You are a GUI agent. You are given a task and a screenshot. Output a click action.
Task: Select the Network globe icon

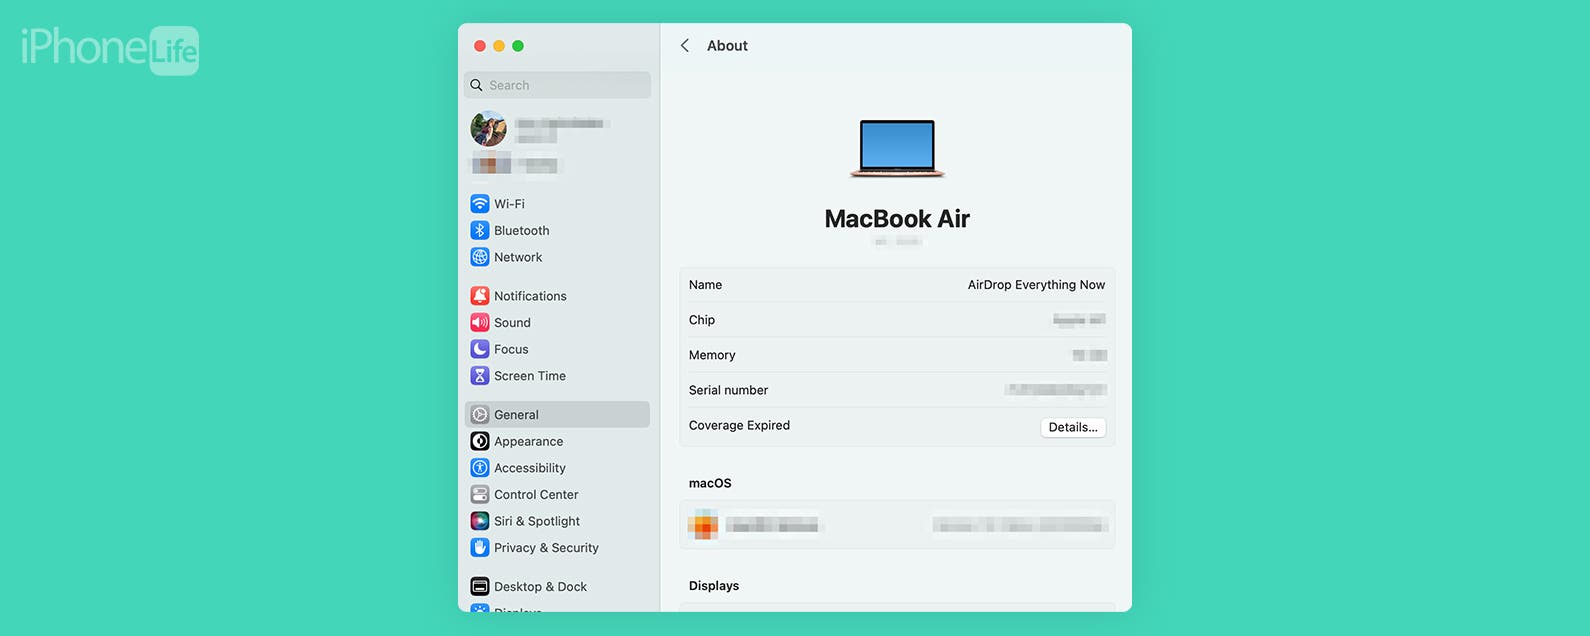click(480, 257)
